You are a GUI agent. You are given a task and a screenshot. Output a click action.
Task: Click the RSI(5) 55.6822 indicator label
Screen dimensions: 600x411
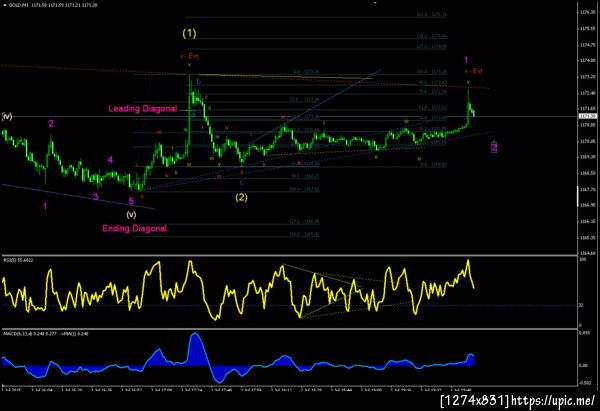pyautogui.click(x=18, y=260)
